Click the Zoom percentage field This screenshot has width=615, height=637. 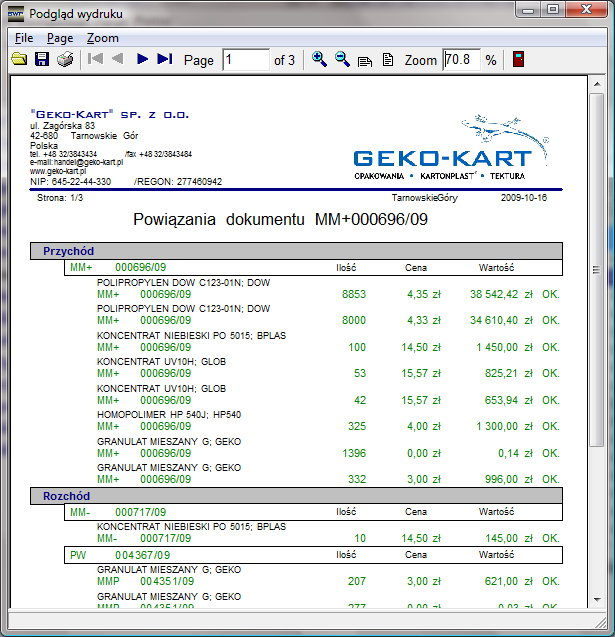(460, 60)
